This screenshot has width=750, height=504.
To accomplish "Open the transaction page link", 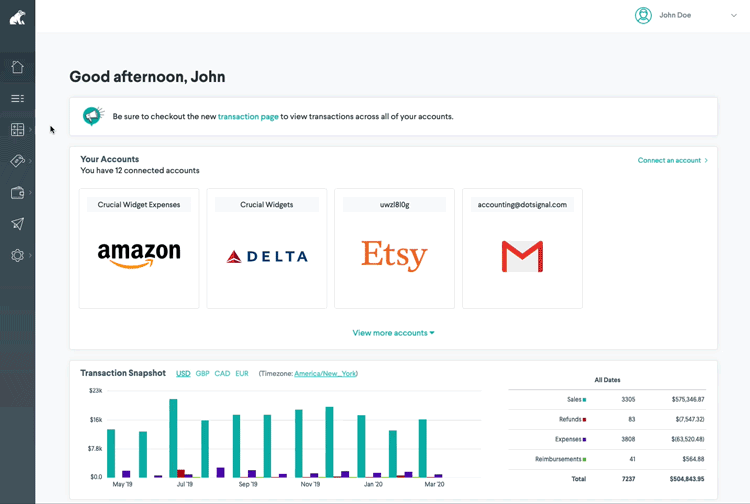I will point(248,117).
